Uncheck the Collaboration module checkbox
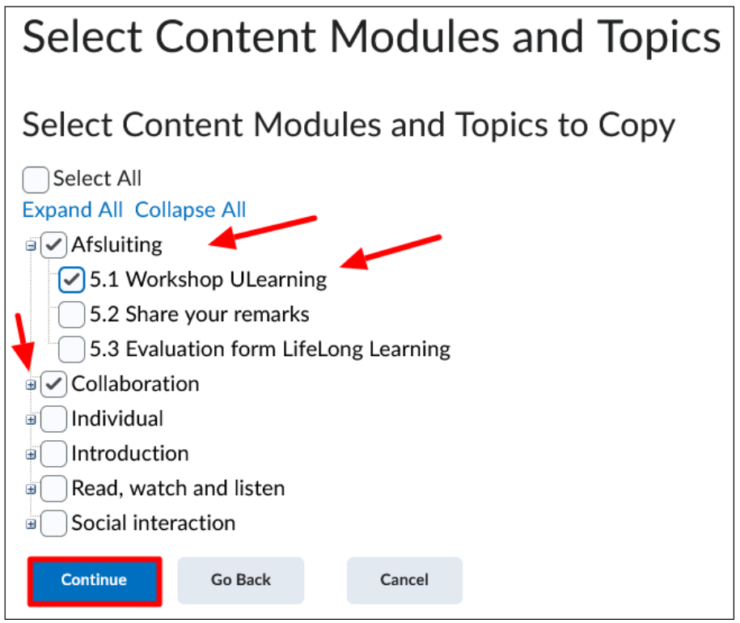Viewport: 740px width, 623px height. point(53,384)
